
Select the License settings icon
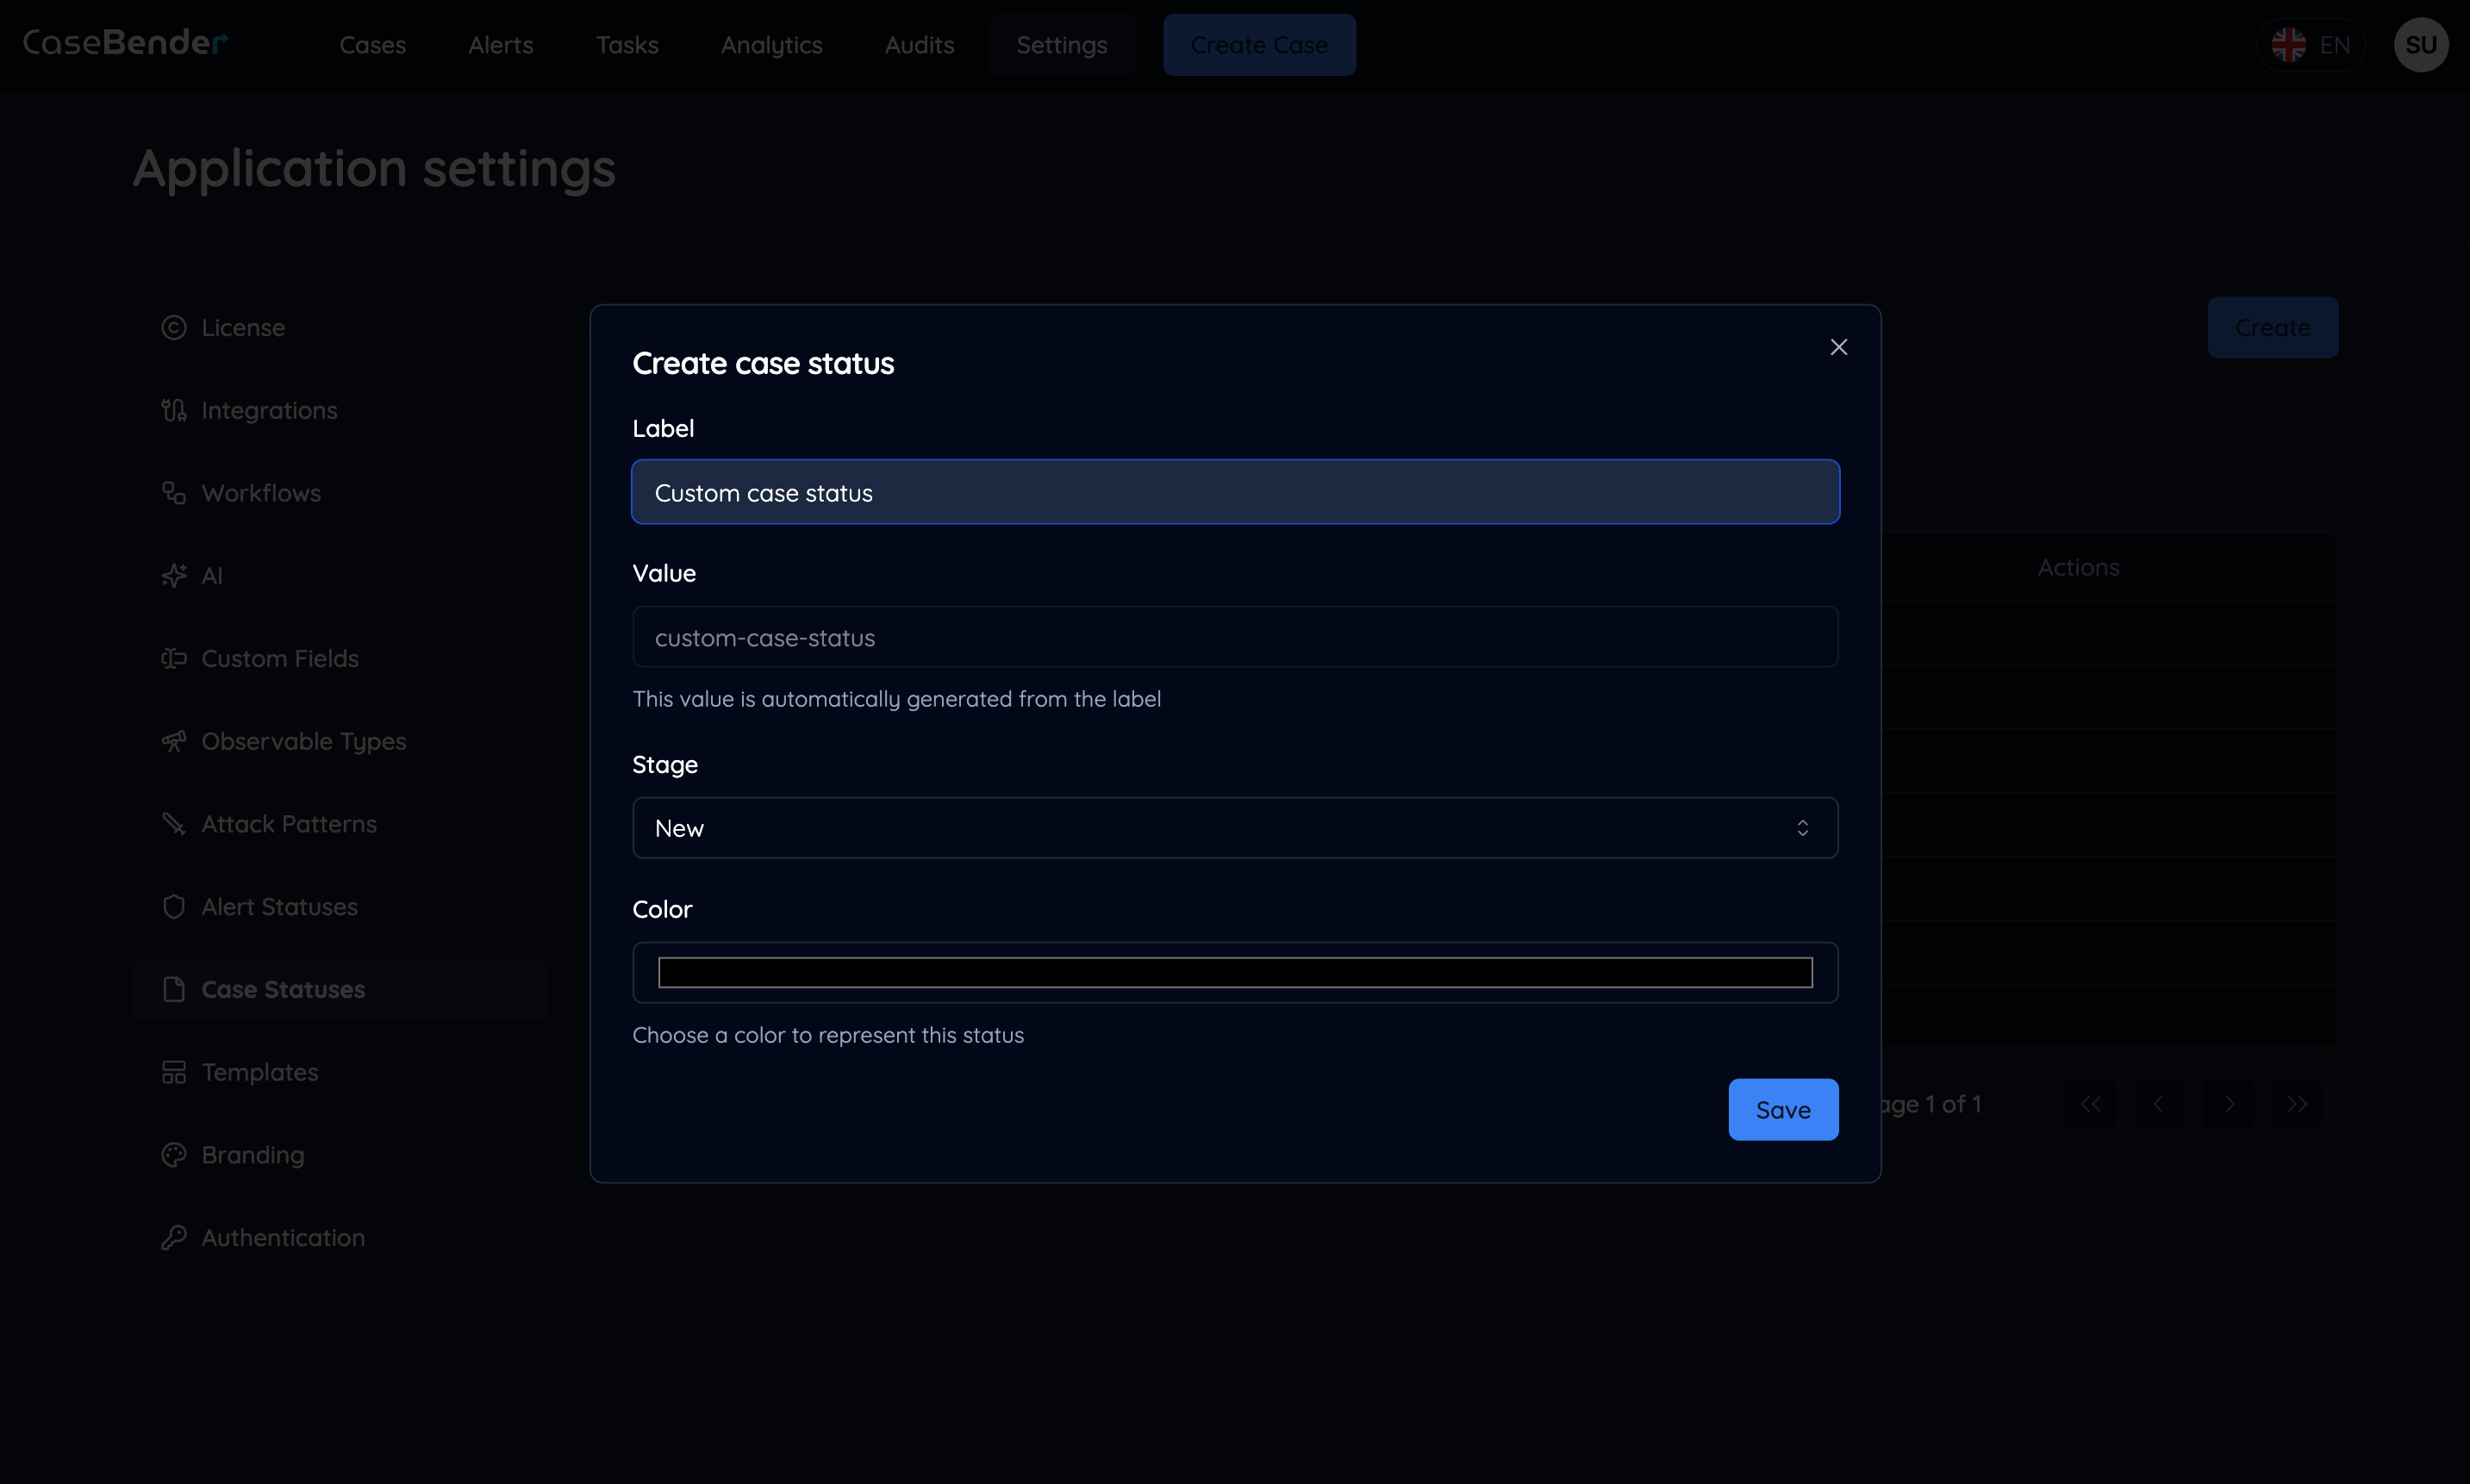174,327
